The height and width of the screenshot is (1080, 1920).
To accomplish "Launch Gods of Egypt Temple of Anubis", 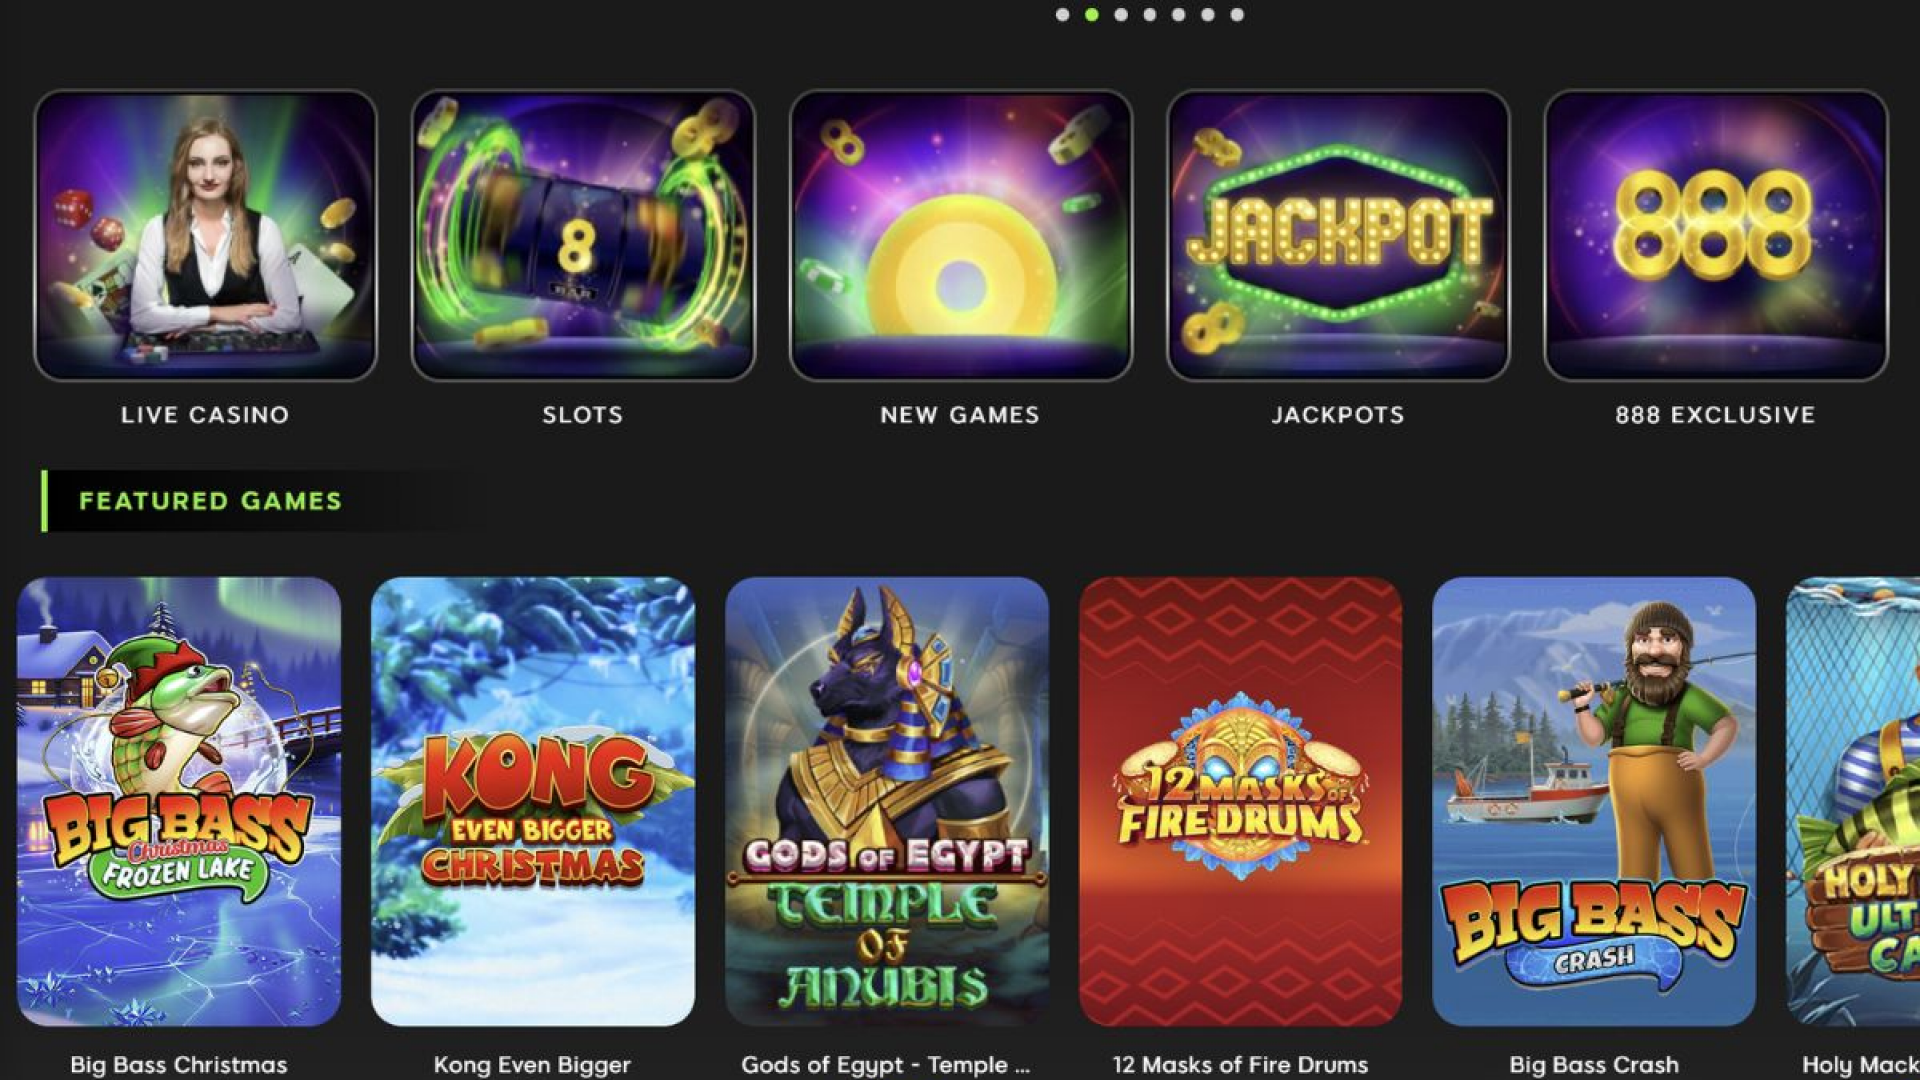I will coord(887,801).
